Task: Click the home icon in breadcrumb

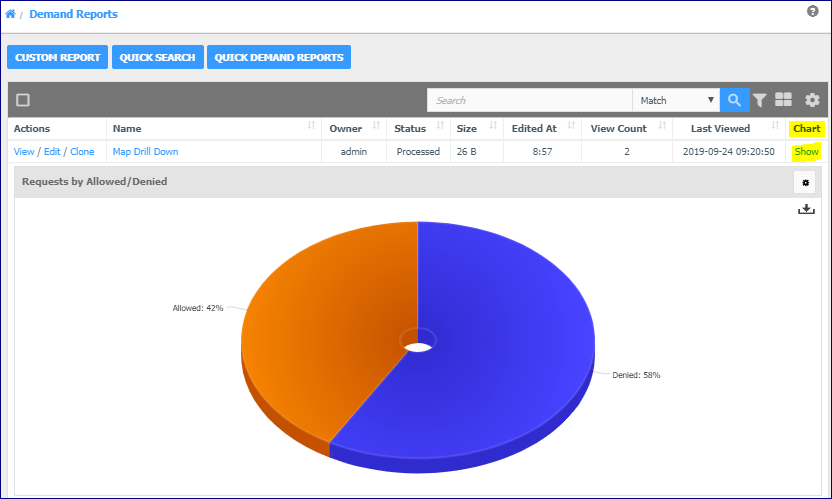Action: pos(10,14)
